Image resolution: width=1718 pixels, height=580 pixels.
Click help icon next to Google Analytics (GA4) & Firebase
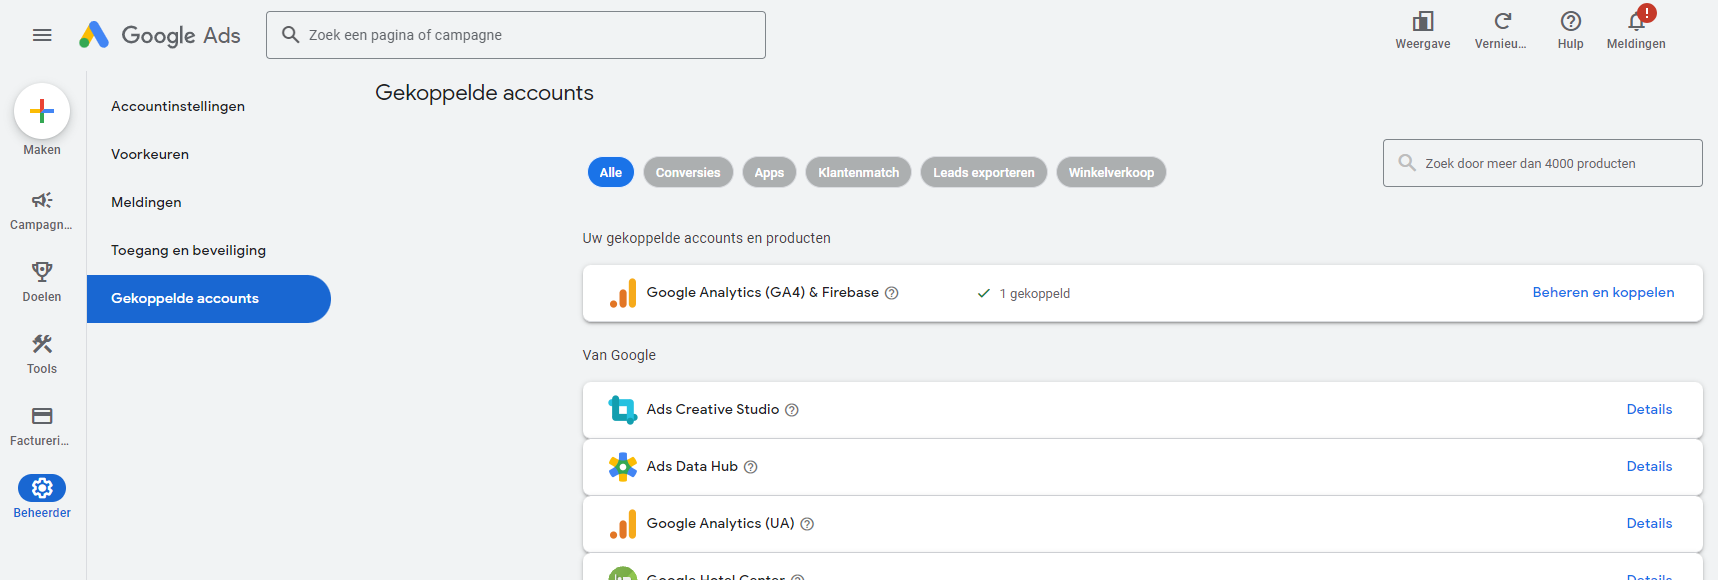(892, 293)
